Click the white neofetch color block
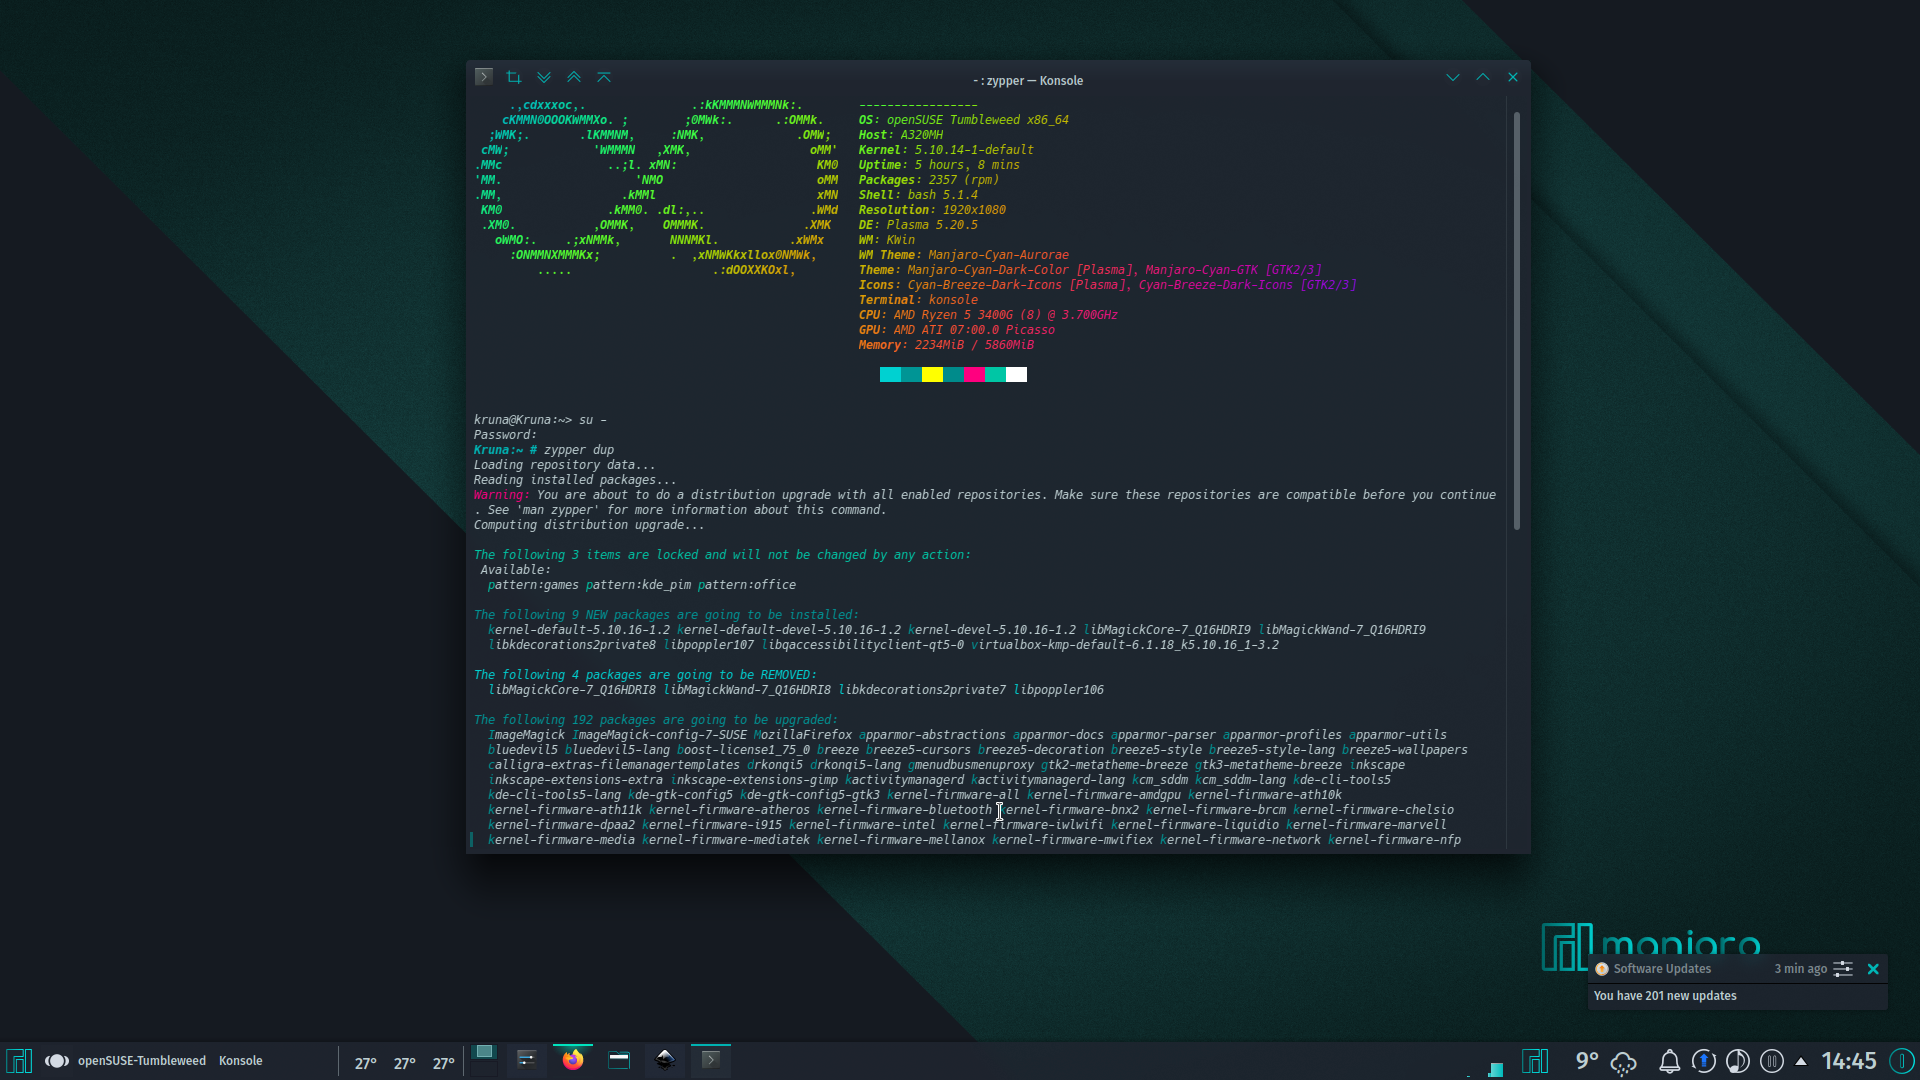Image resolution: width=1920 pixels, height=1080 pixels. click(x=1016, y=375)
